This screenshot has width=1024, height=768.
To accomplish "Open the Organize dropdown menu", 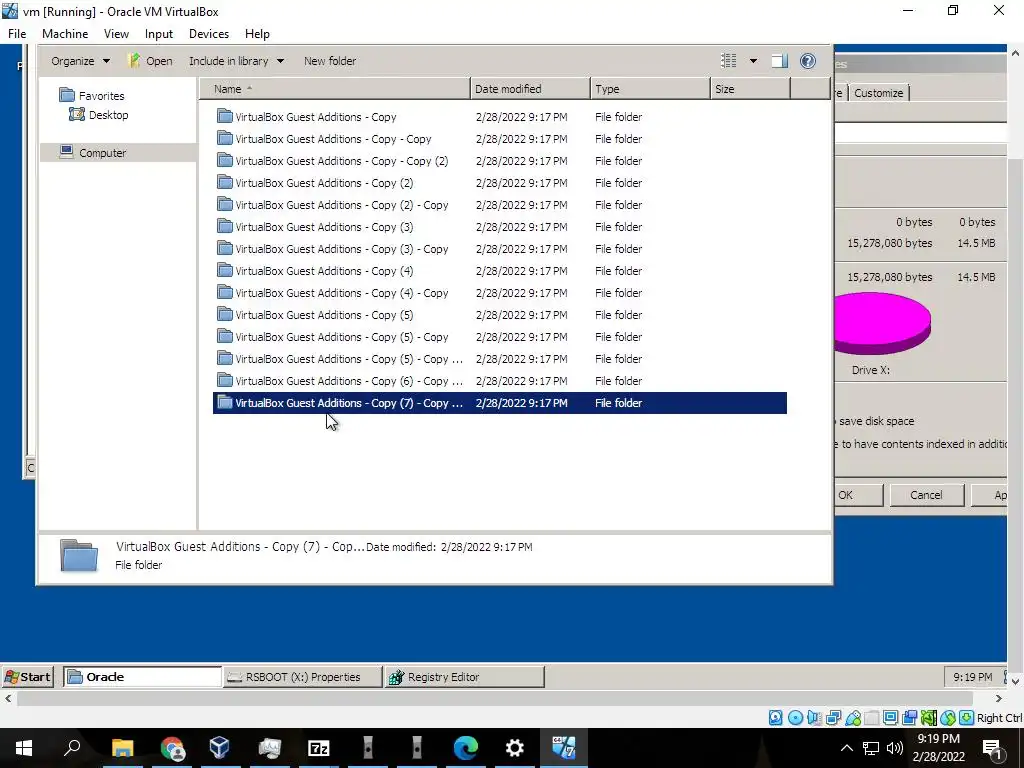I will pos(80,61).
